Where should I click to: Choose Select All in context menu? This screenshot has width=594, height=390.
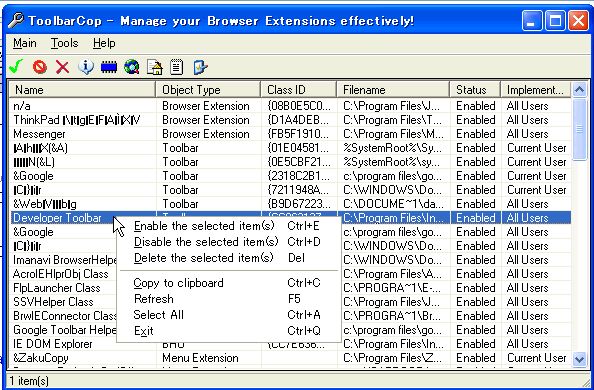[x=228, y=315]
